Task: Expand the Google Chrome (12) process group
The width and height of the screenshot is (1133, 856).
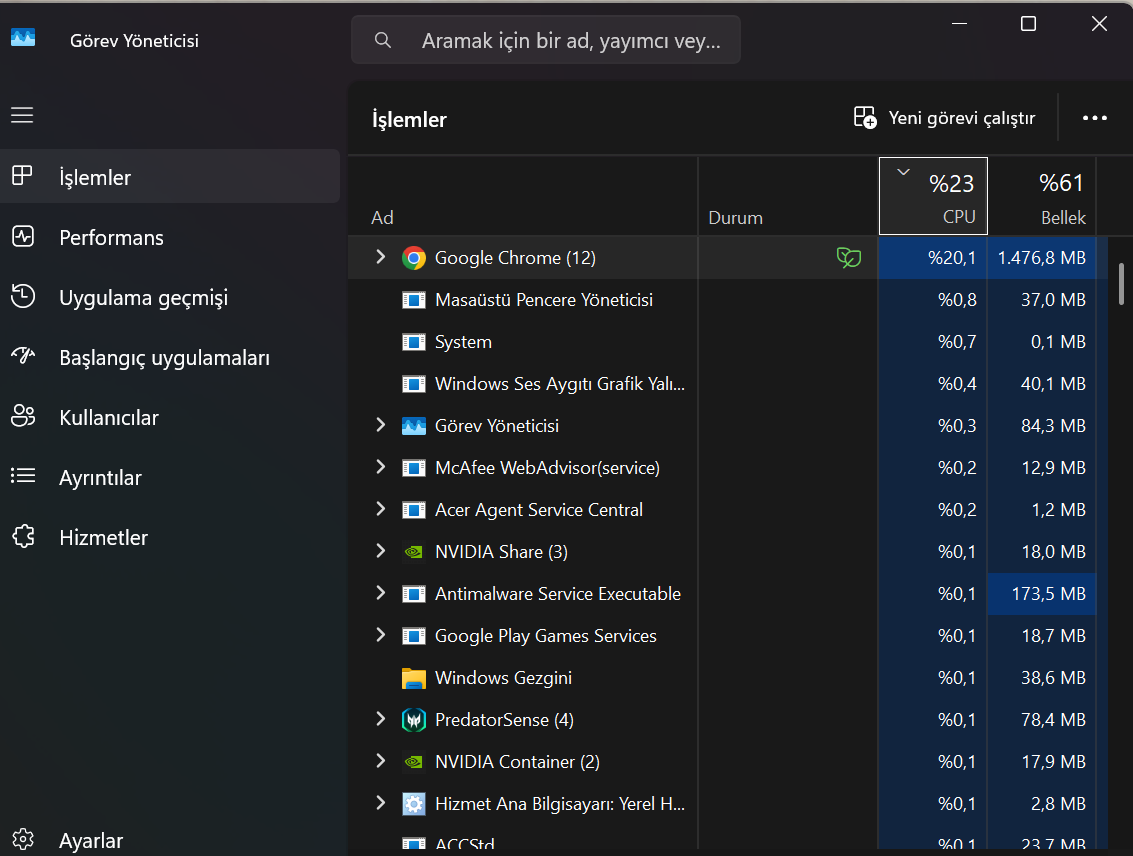Action: [380, 257]
